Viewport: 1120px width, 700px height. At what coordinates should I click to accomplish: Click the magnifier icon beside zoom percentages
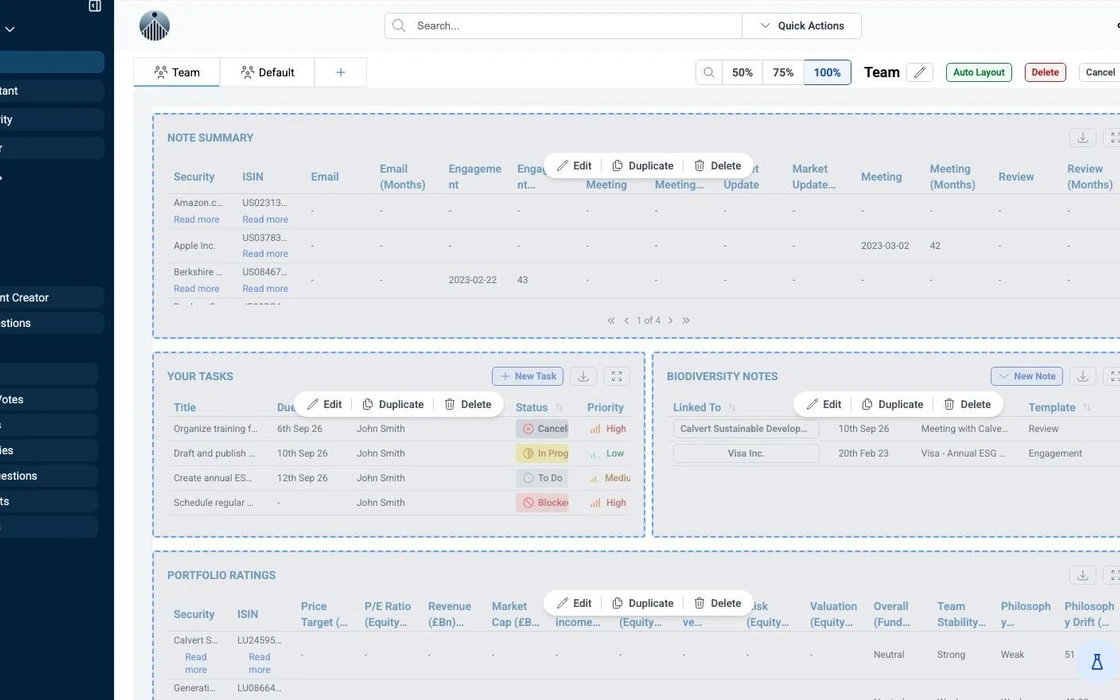coord(709,72)
